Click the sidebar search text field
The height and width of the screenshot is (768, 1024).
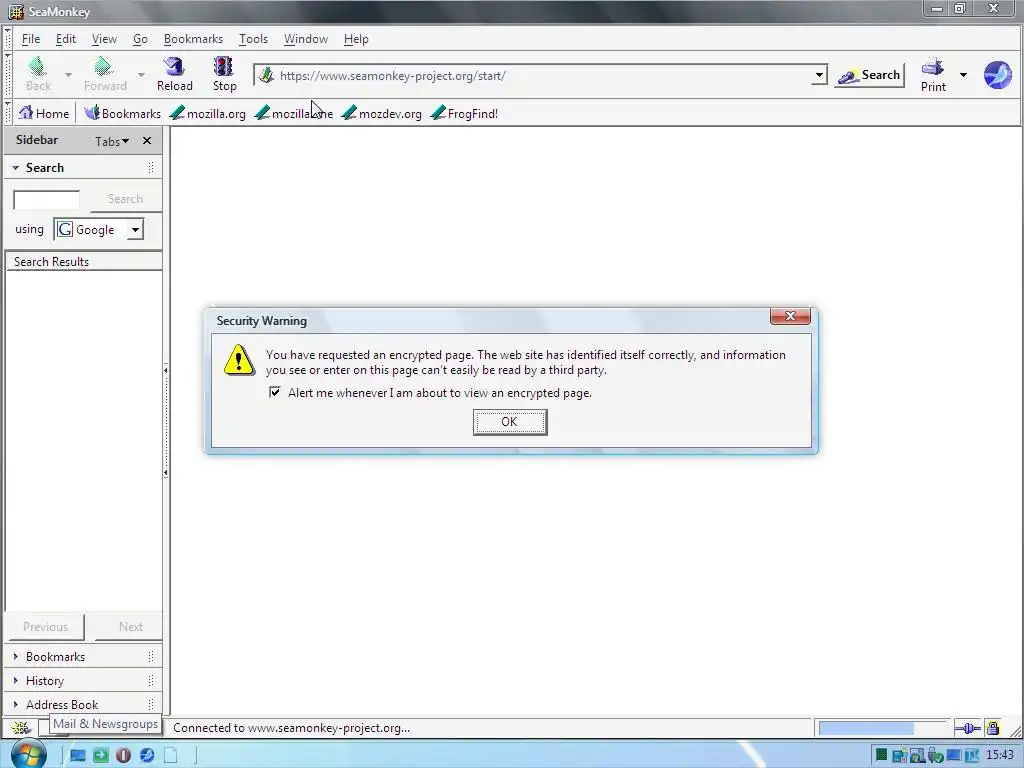pyautogui.click(x=46, y=199)
